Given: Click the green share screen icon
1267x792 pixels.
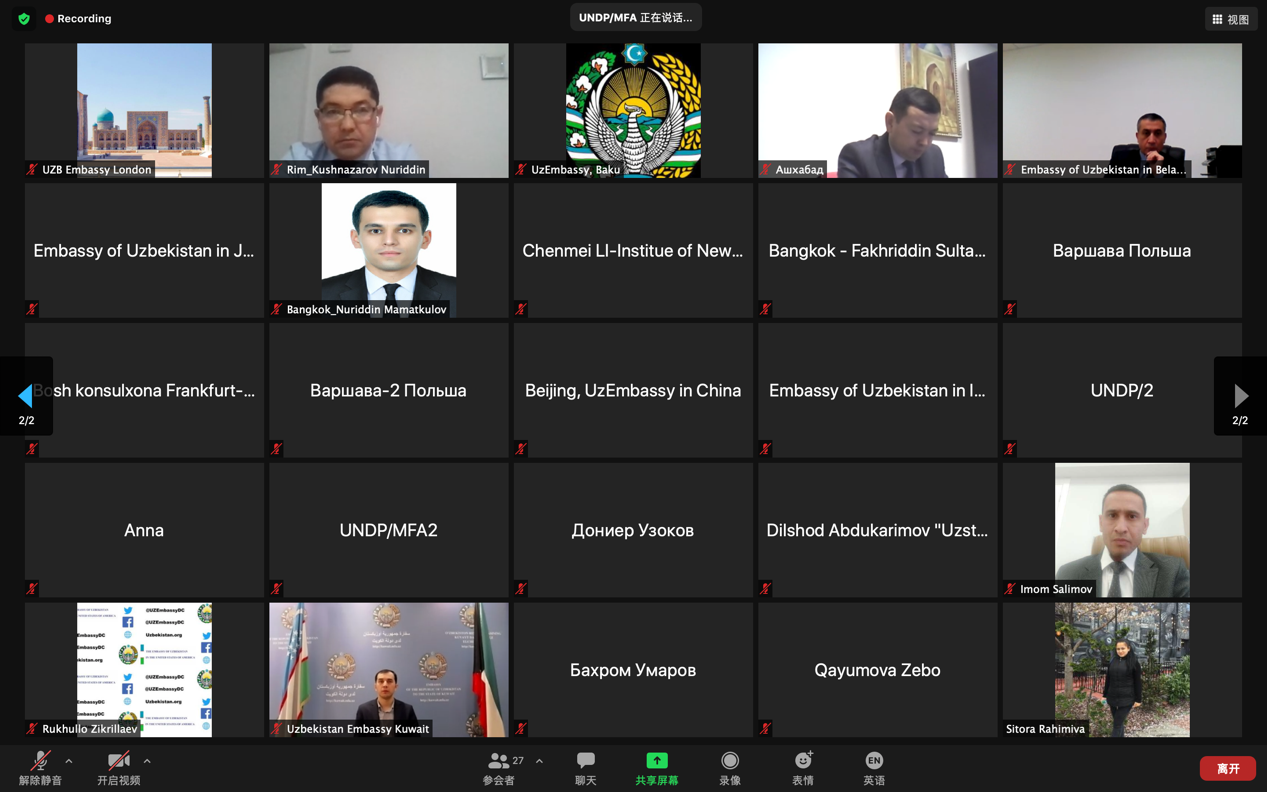Looking at the screenshot, I should coord(656,761).
